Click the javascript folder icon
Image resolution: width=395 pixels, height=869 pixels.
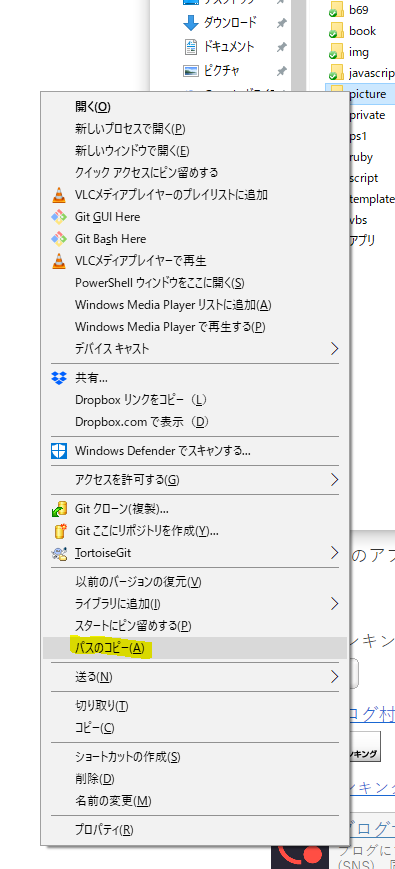tap(336, 73)
